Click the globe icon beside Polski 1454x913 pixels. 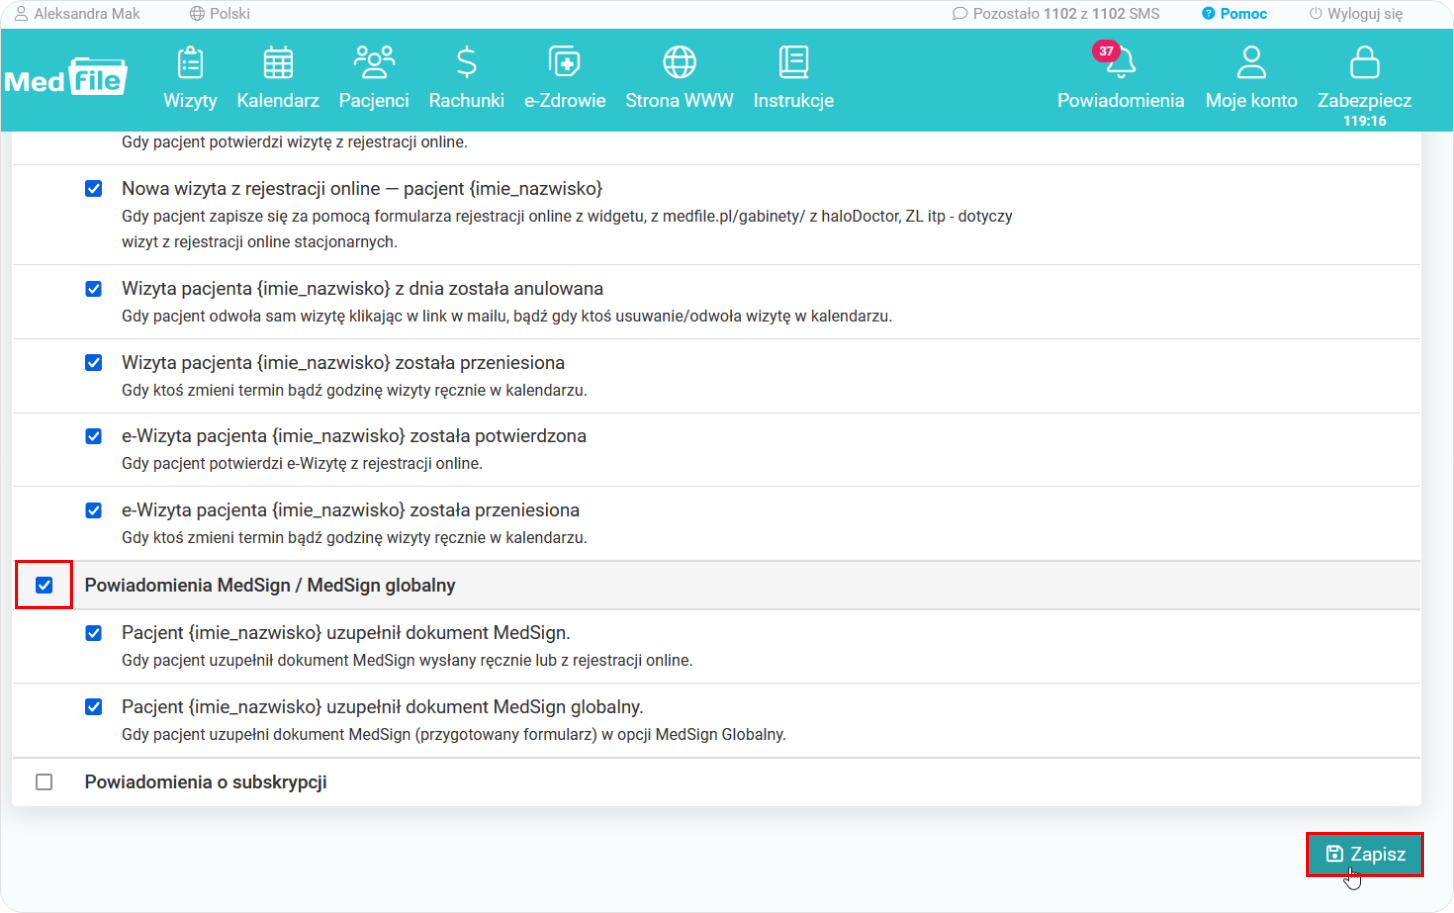coord(197,14)
